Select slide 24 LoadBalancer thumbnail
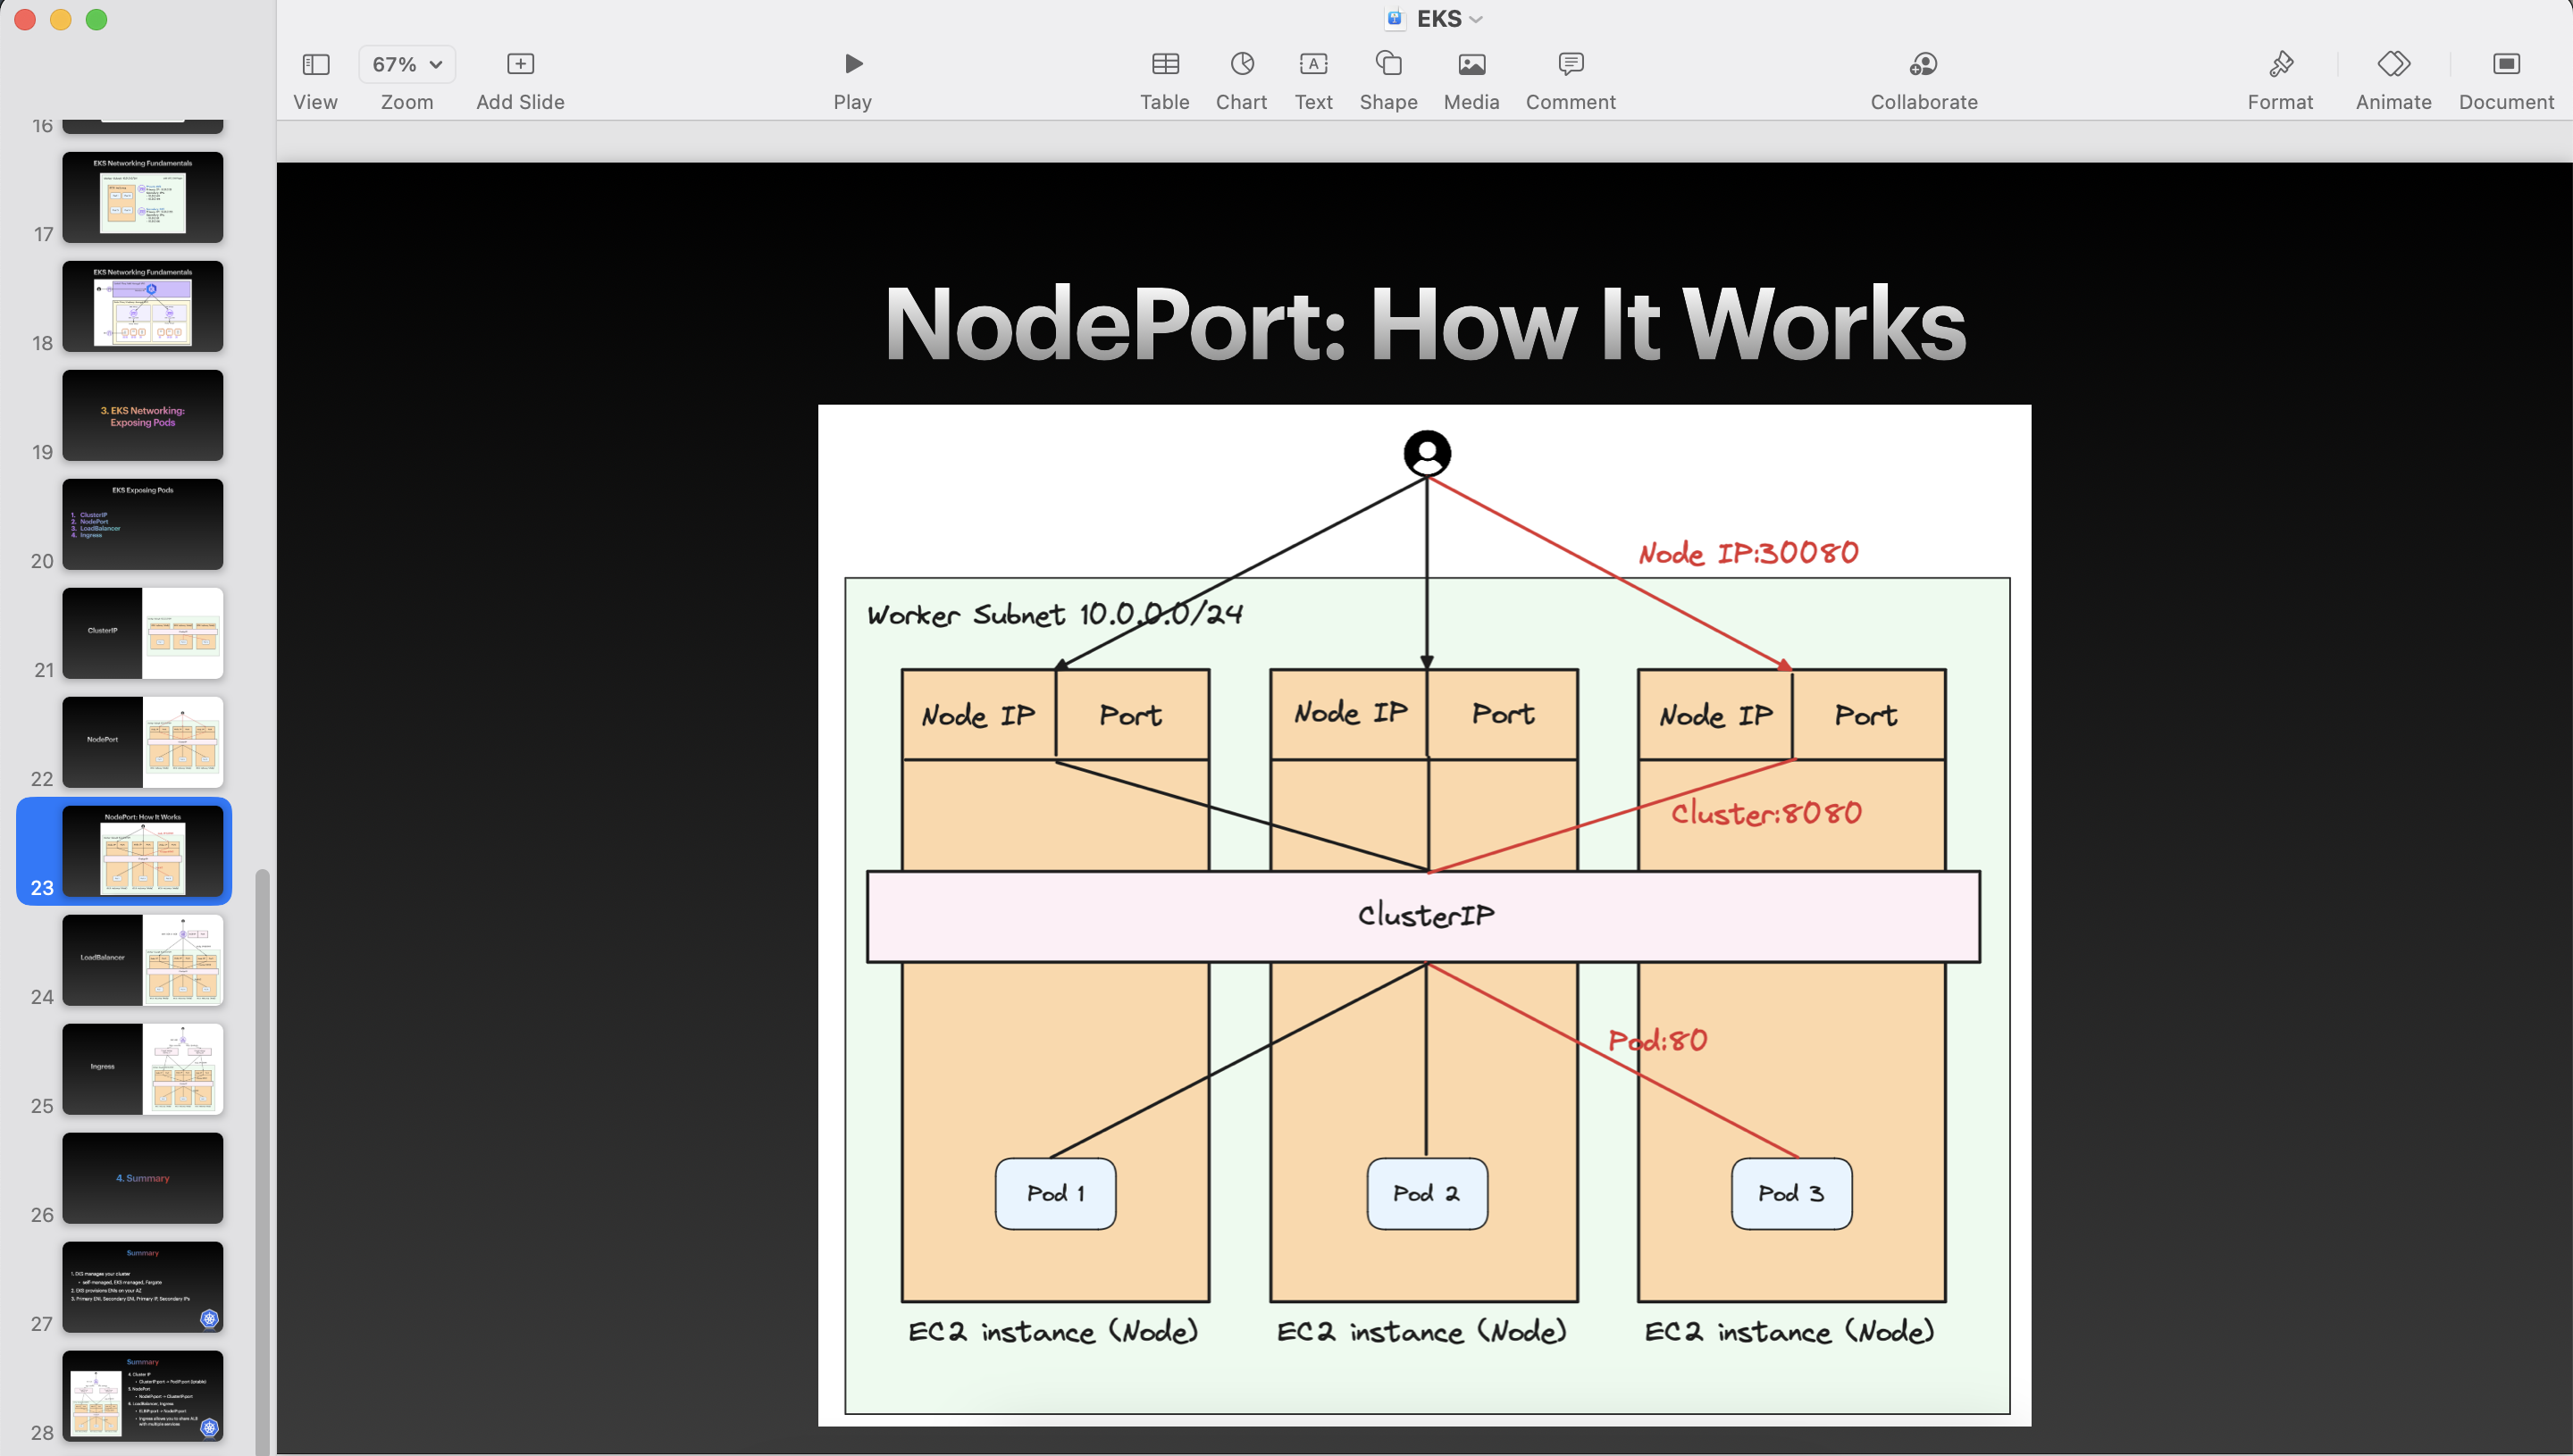The width and height of the screenshot is (2573, 1456). click(143, 960)
